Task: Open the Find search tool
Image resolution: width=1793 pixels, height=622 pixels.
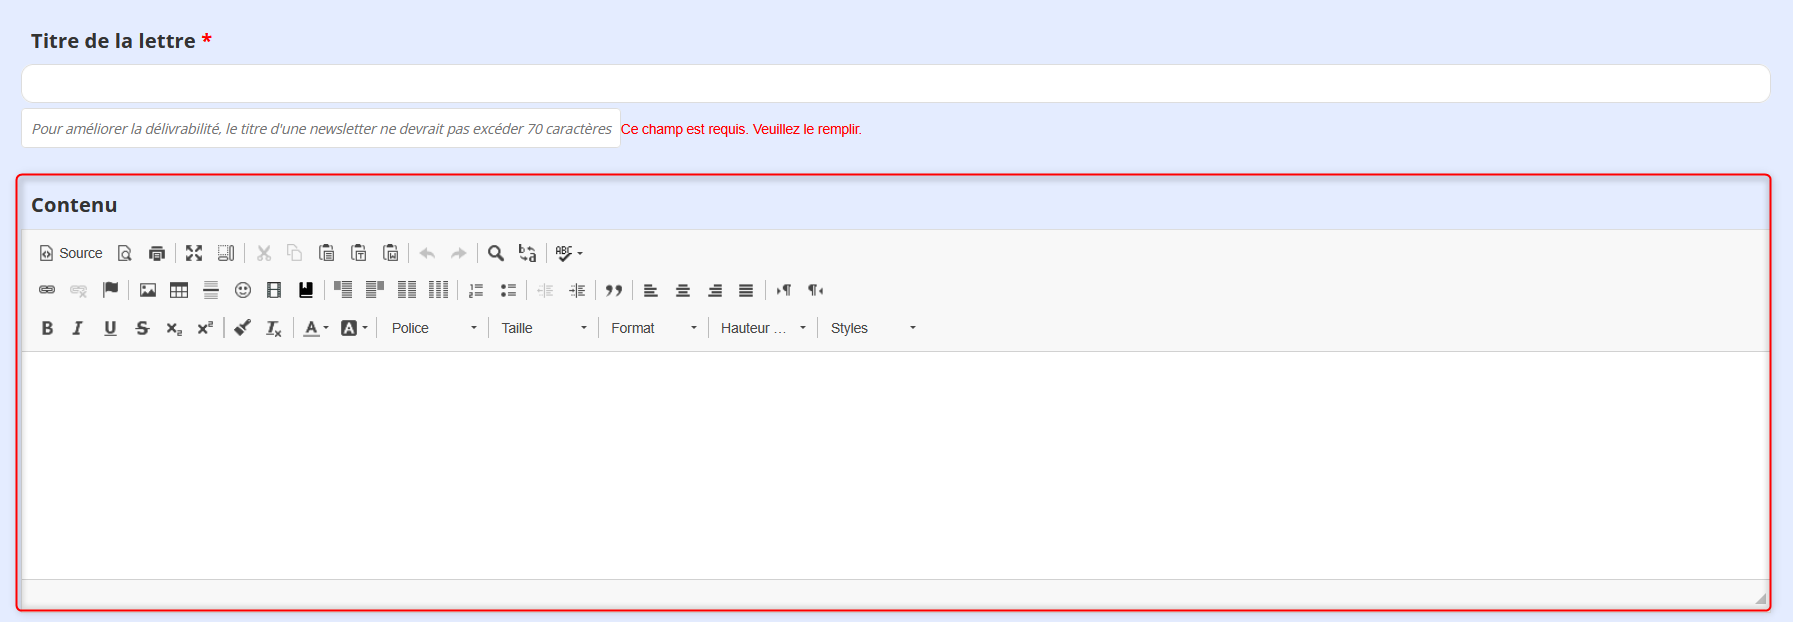Action: (495, 253)
